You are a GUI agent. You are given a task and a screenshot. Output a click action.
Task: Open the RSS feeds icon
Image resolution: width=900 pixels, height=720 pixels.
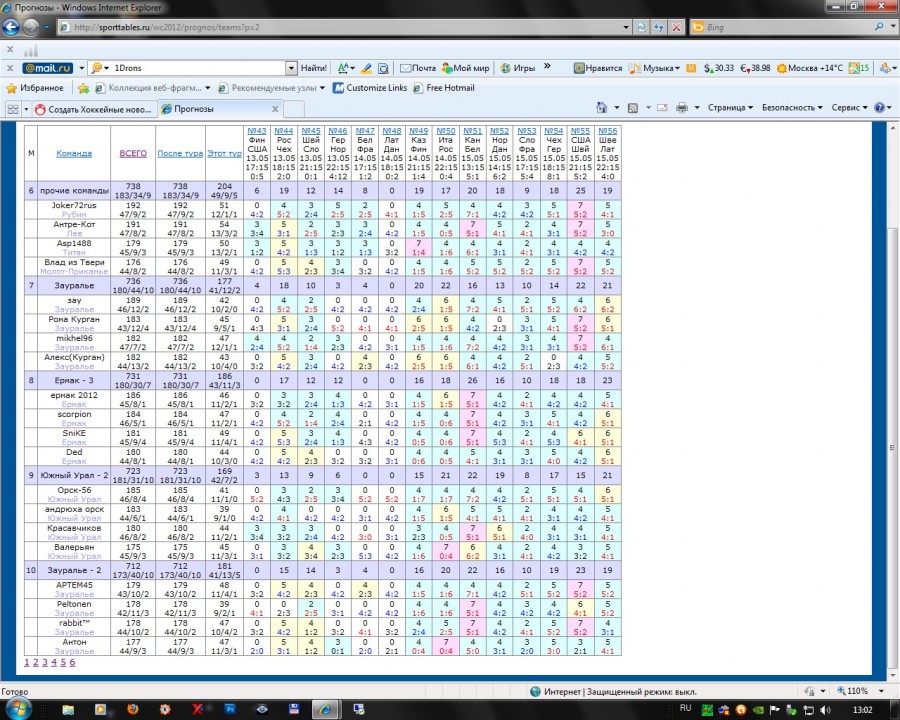tap(633, 108)
